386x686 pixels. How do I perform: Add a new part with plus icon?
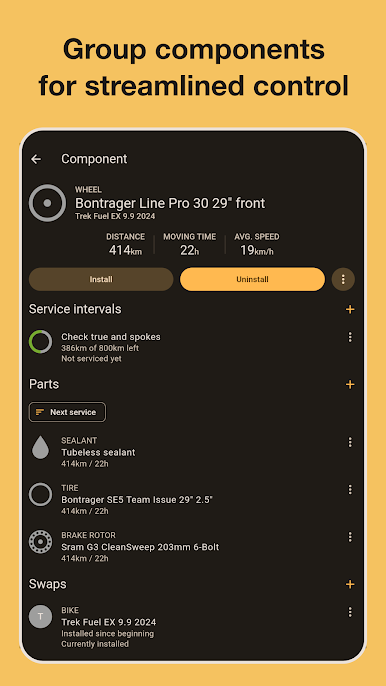pos(350,385)
